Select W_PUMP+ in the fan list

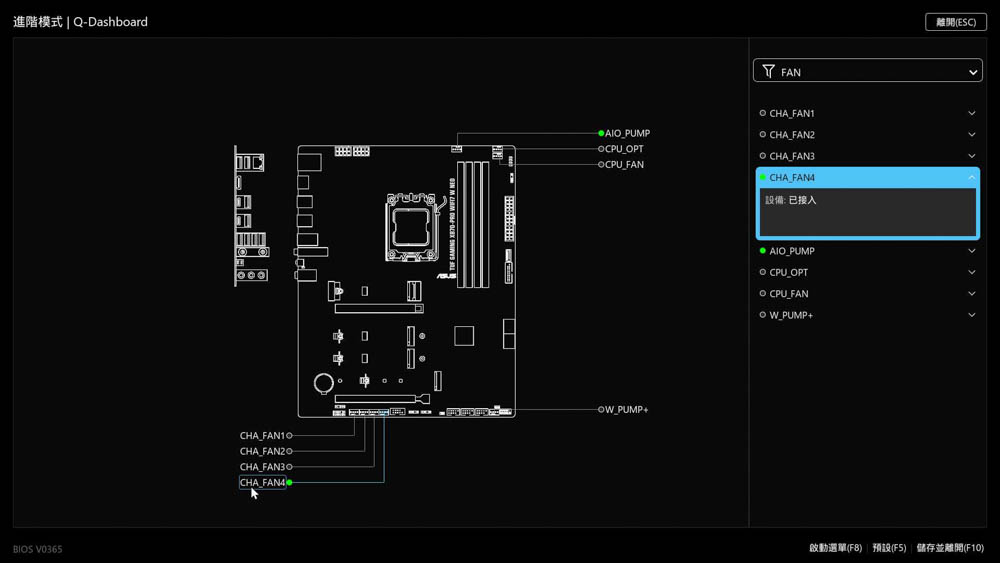coord(790,315)
